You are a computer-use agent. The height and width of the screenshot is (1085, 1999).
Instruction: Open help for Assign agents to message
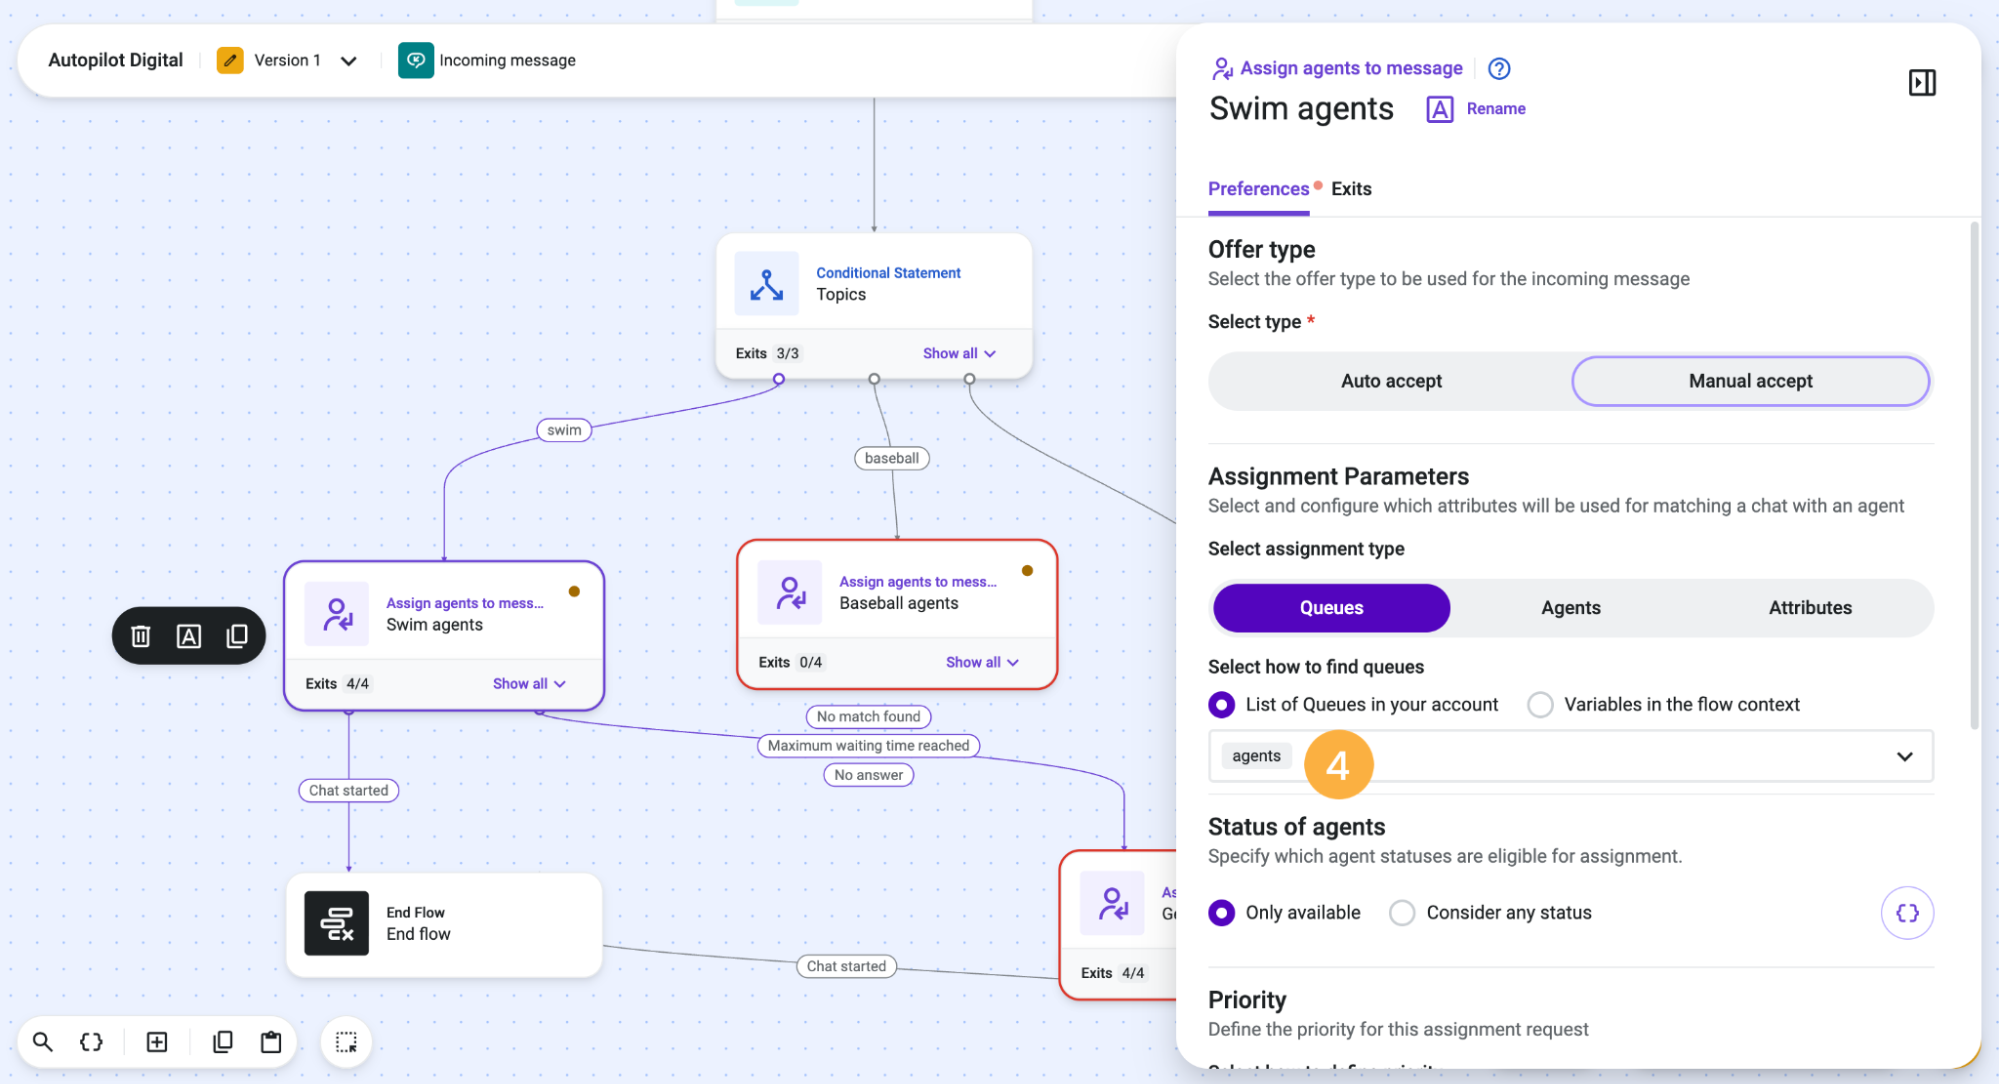pyautogui.click(x=1499, y=68)
